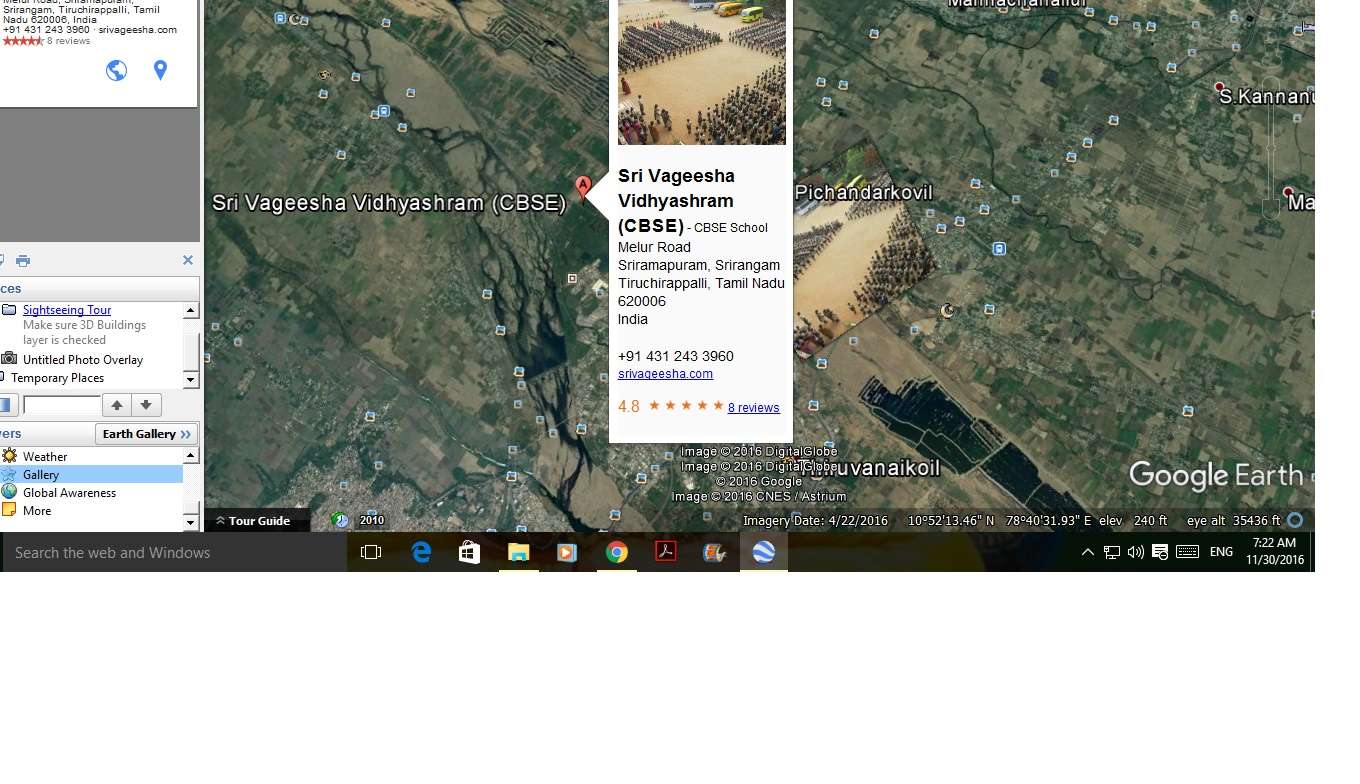Click the eye alt 35436 ft readout
This screenshot has height=784, width=1360.
[1234, 520]
